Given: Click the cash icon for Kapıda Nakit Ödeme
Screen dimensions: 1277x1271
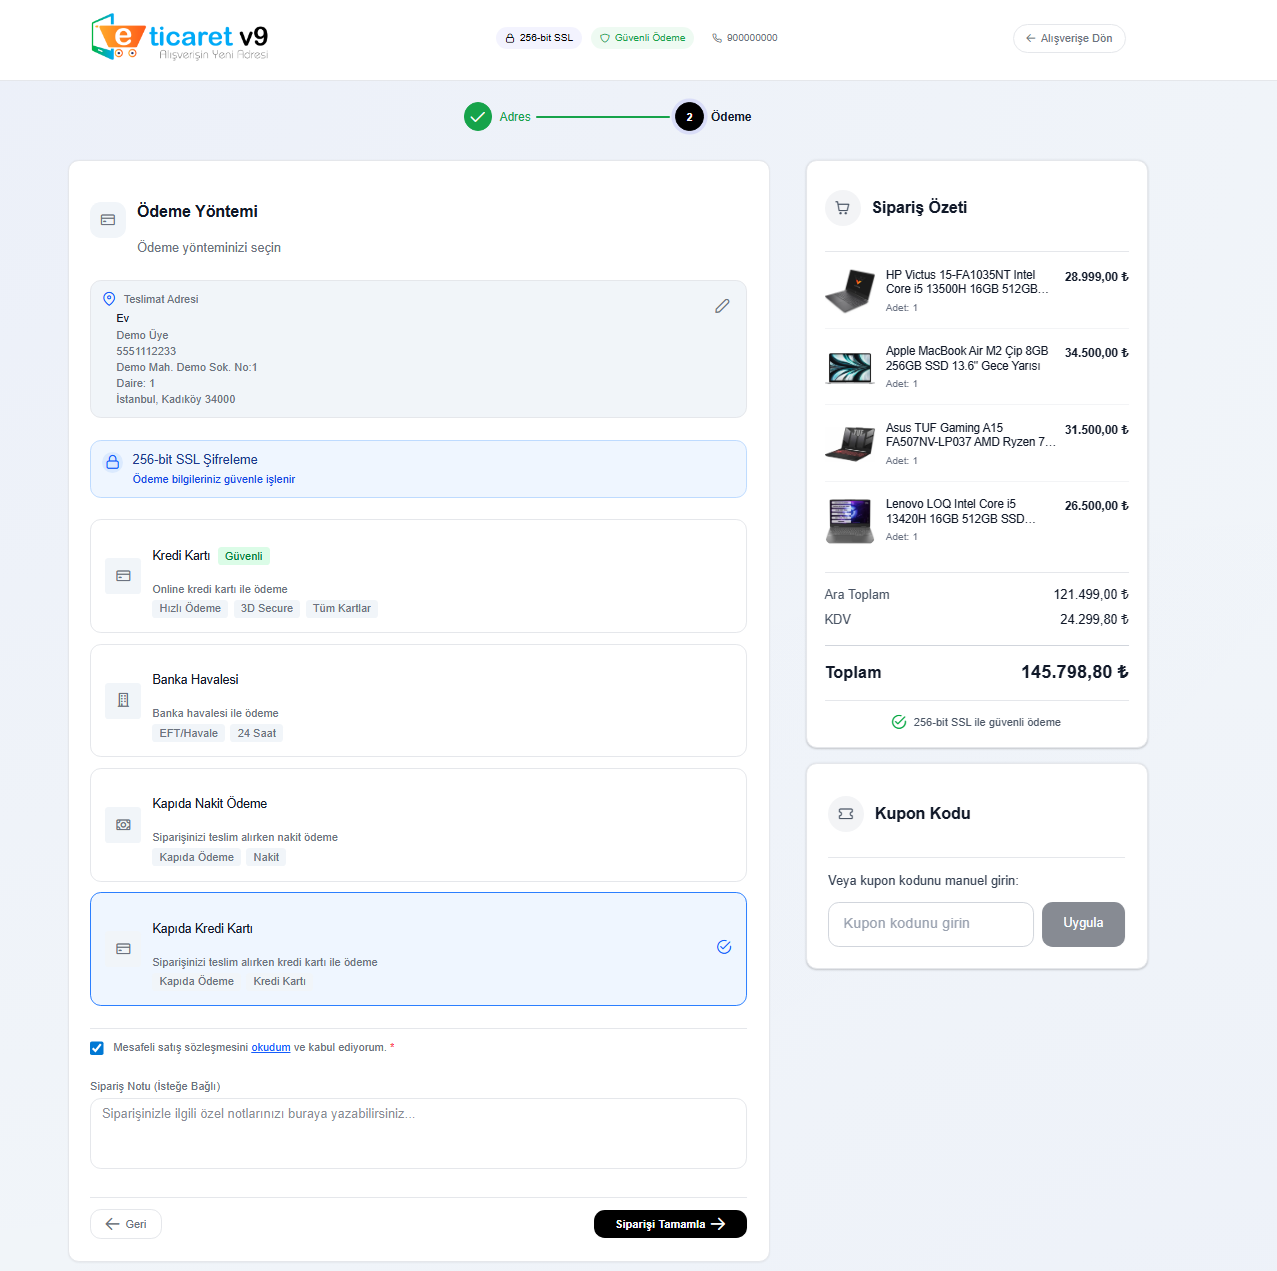Looking at the screenshot, I should click(x=123, y=825).
